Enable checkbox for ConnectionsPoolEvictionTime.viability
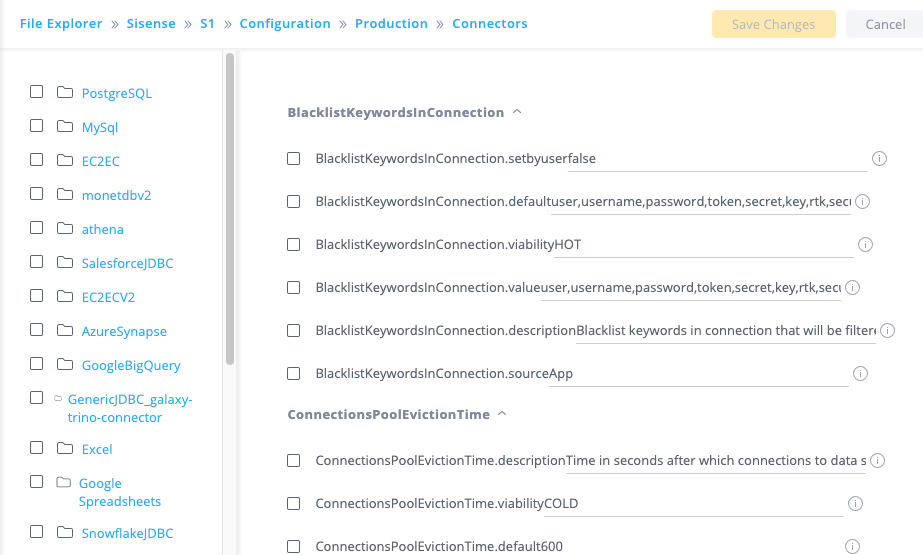The height and width of the screenshot is (555, 923). (294, 503)
